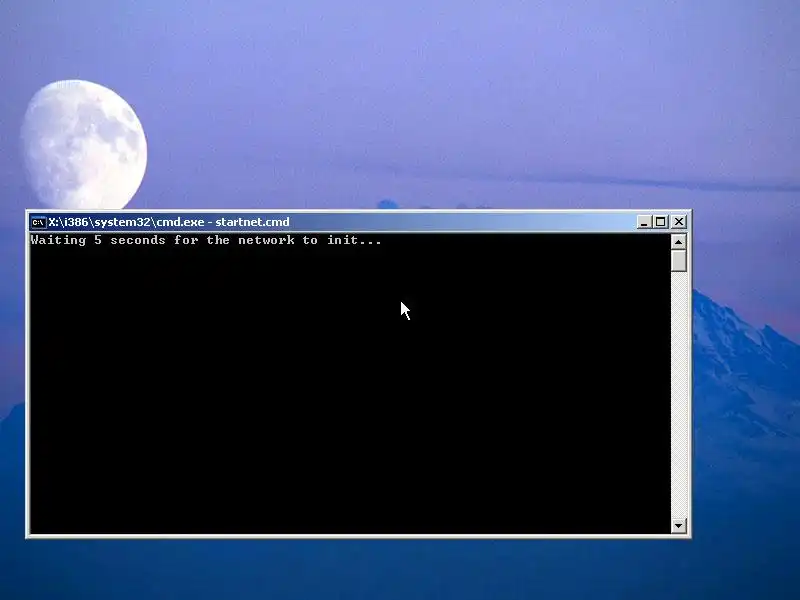Click the console vertical scrollbar thumb
The width and height of the screenshot is (800, 600).
[679, 261]
